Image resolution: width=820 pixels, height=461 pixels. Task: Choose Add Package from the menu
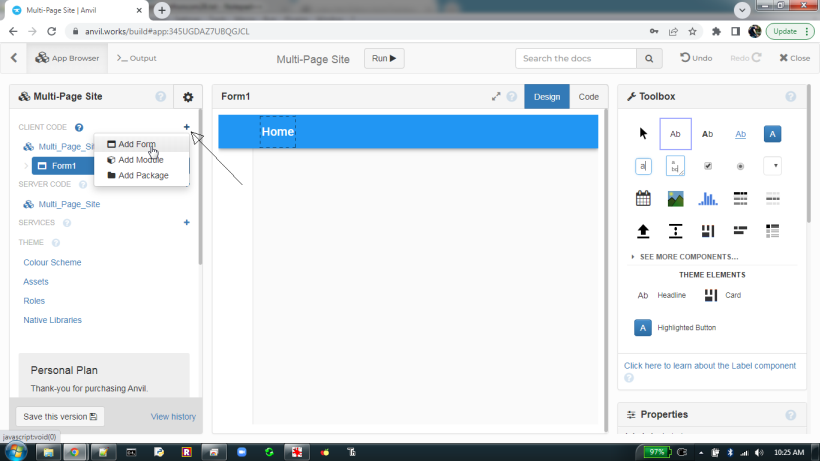click(x=142, y=176)
